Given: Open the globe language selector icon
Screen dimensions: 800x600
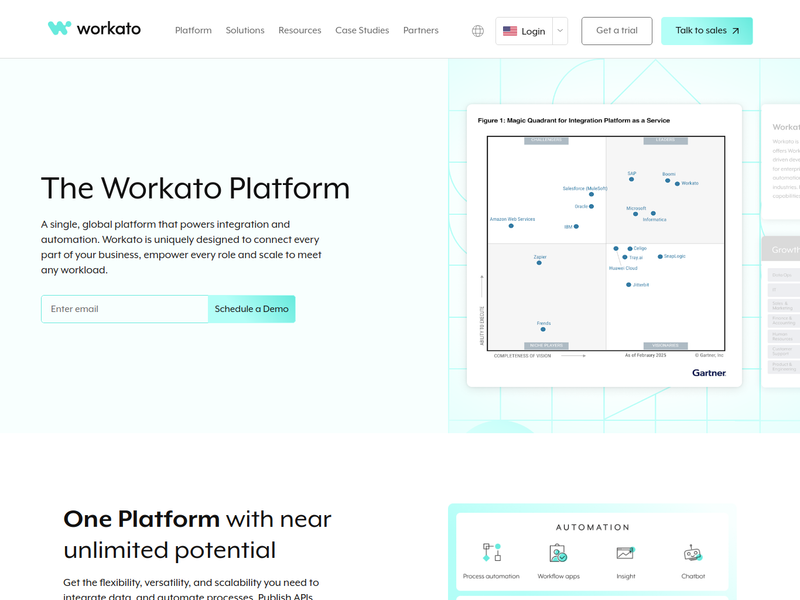Looking at the screenshot, I should 478,31.
